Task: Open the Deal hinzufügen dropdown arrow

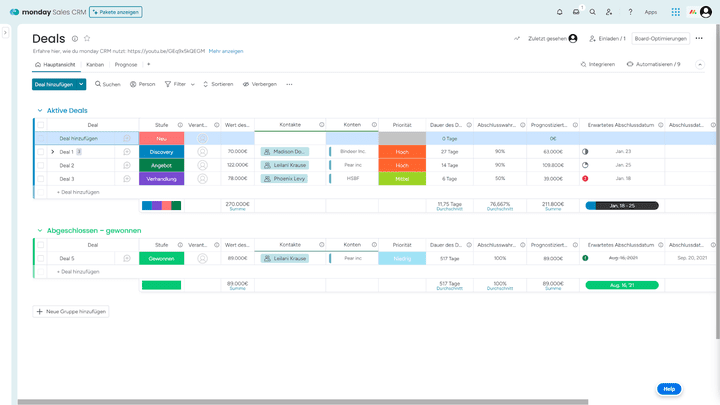Action: point(81,84)
